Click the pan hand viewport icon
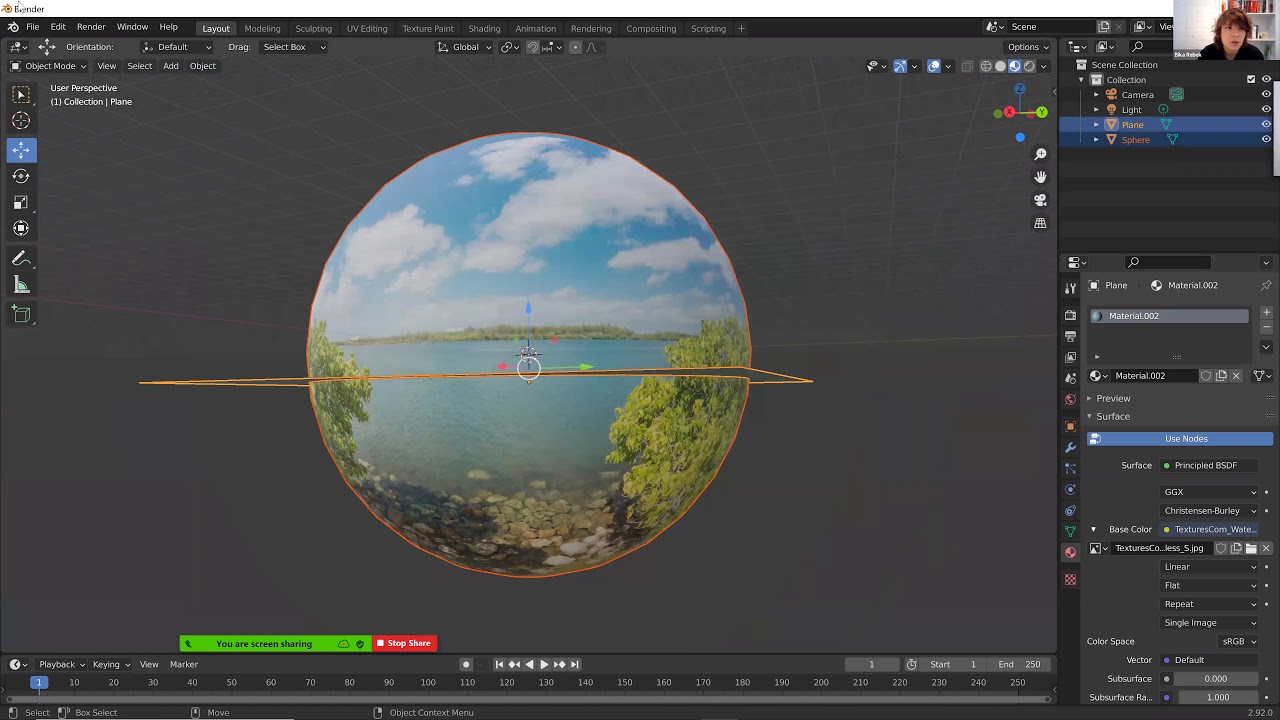The image size is (1280, 720). (x=1040, y=177)
